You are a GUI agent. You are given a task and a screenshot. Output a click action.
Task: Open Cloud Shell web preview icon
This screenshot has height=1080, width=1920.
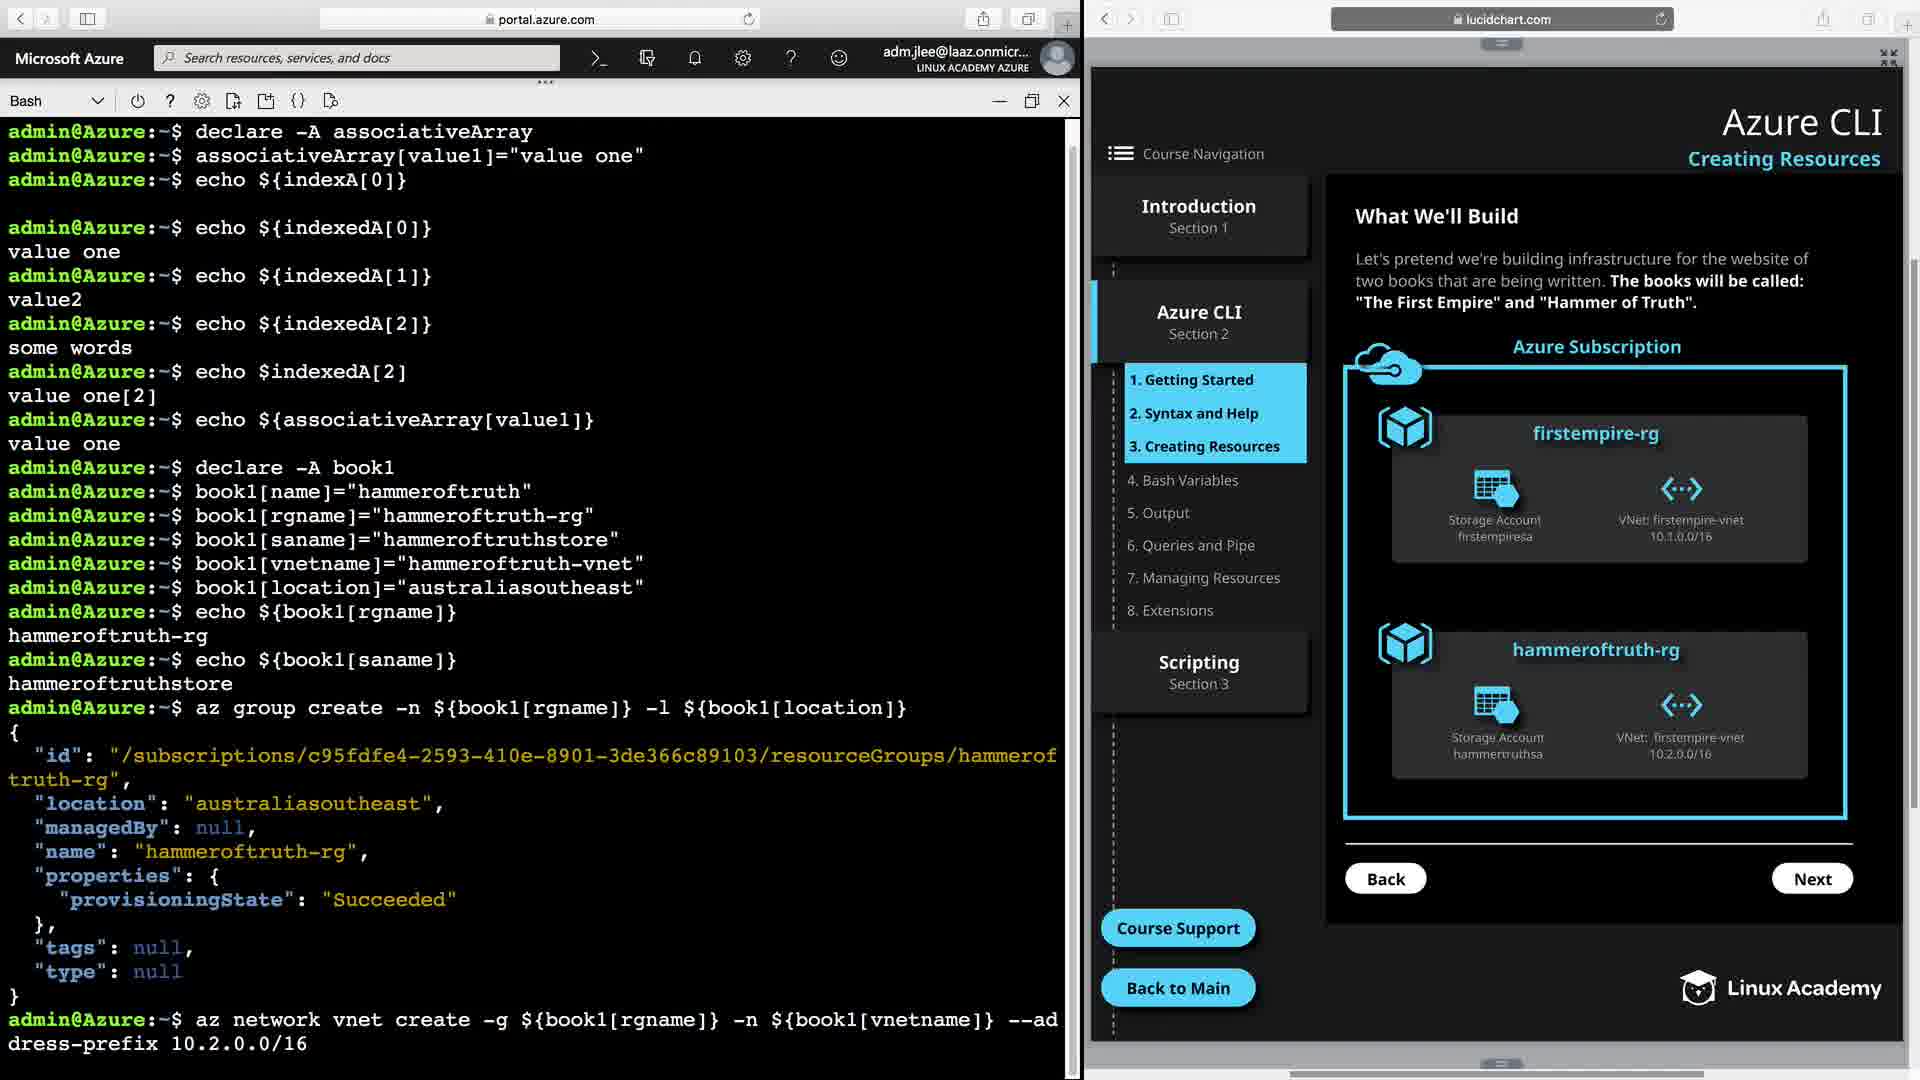click(331, 101)
